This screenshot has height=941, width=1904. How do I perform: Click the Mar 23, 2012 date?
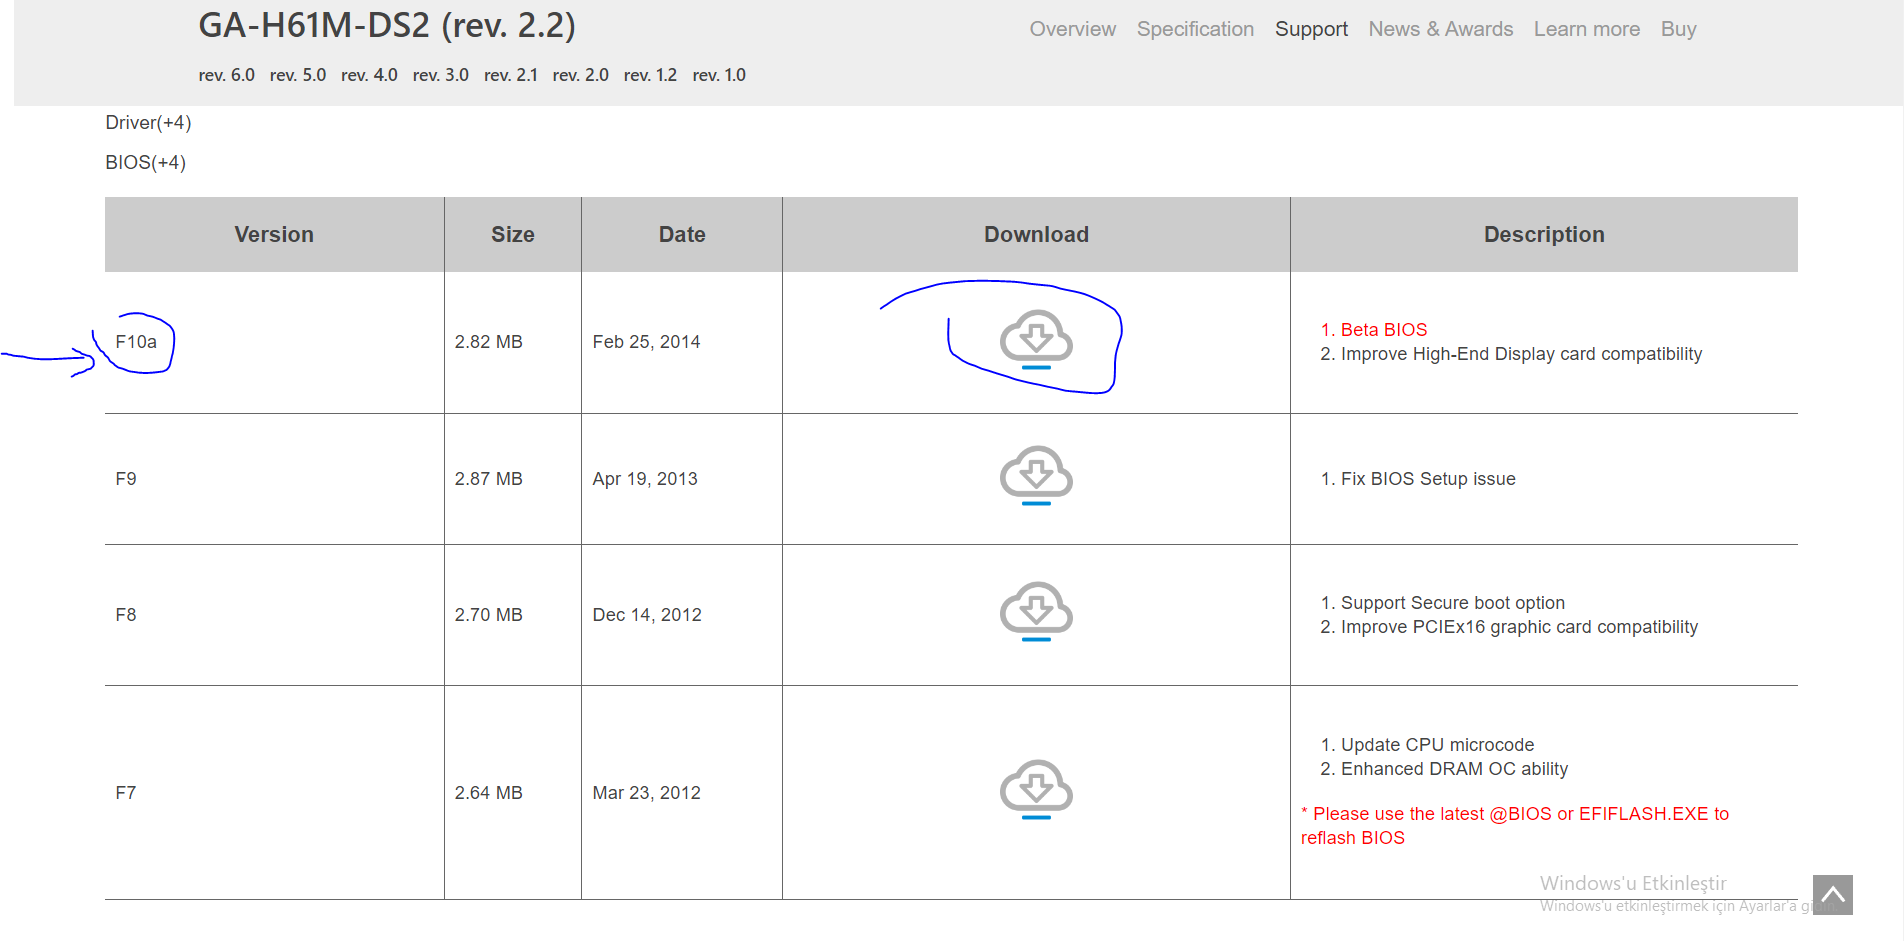point(646,793)
